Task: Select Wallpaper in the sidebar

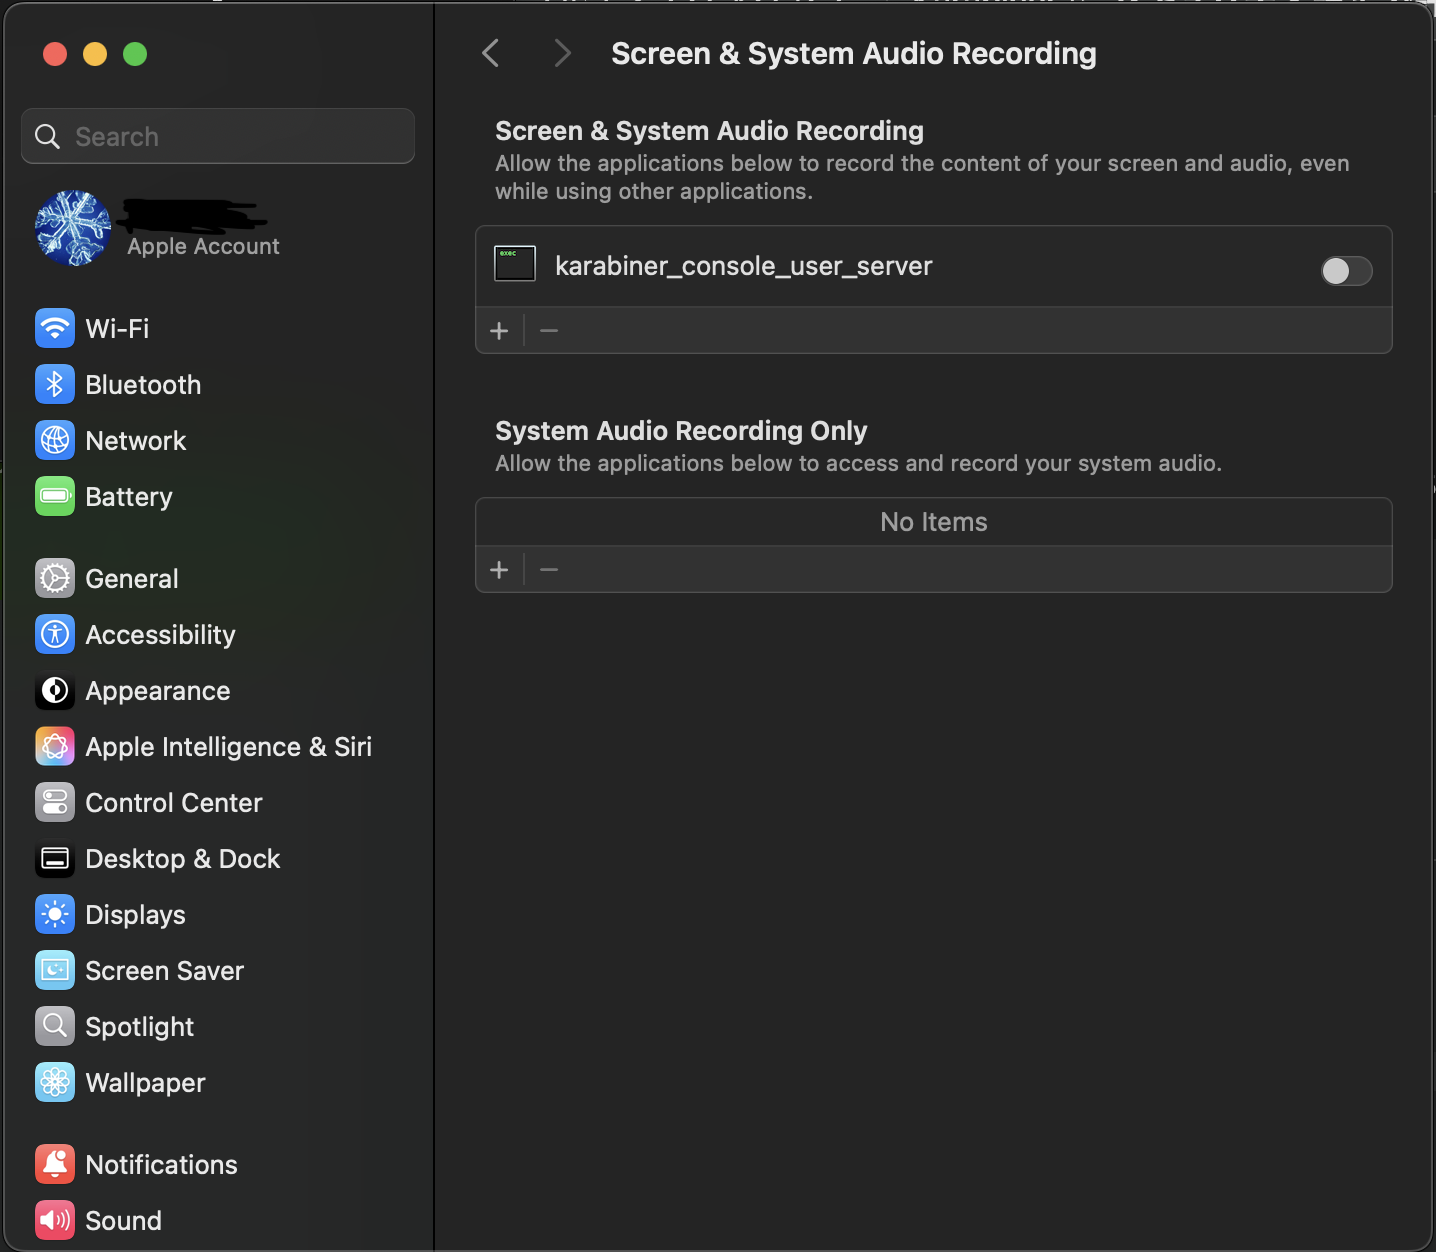Action: tap(145, 1082)
